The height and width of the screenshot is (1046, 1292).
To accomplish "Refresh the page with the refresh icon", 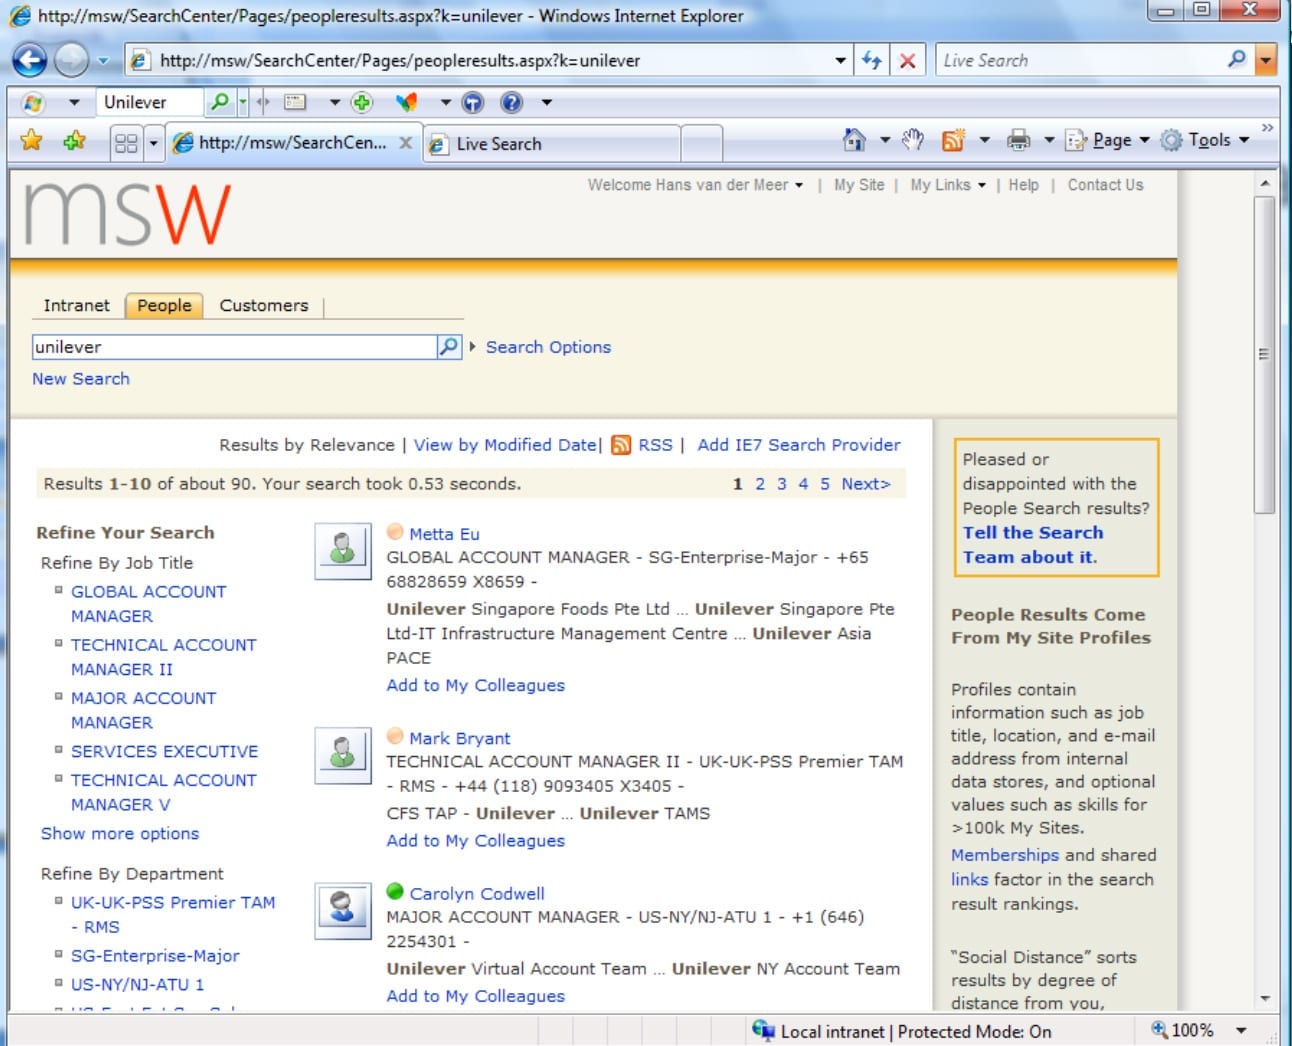I will 872,60.
